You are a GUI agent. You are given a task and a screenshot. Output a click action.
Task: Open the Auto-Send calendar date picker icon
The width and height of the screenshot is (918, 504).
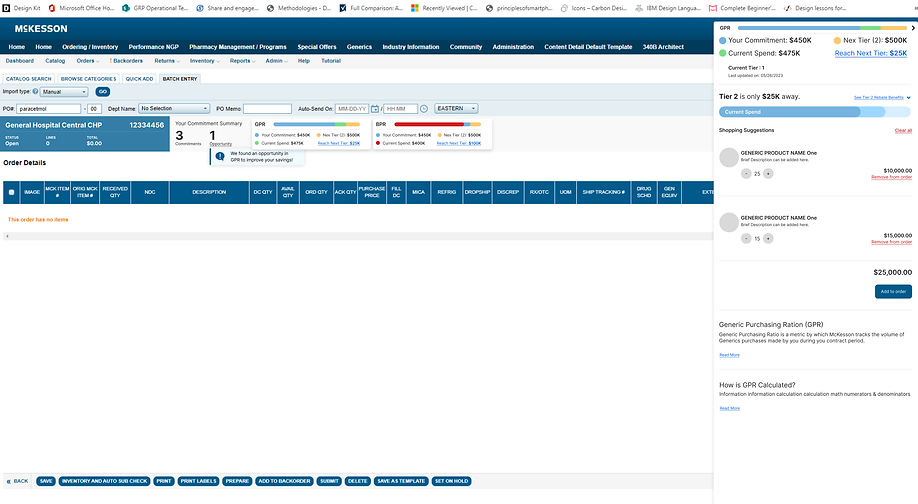375,109
